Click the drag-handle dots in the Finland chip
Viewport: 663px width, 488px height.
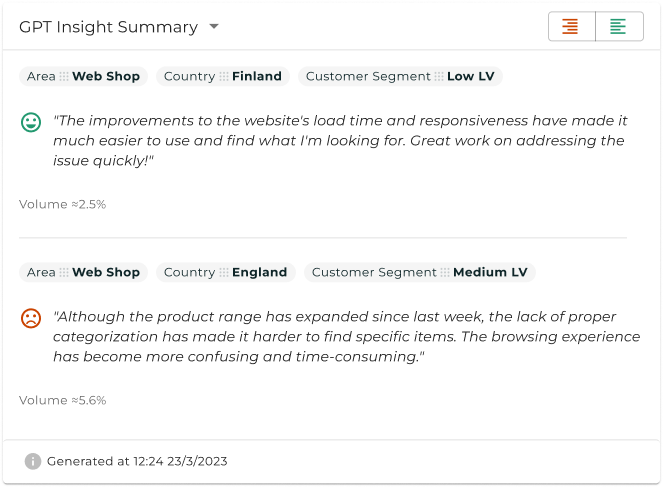[x=224, y=76]
